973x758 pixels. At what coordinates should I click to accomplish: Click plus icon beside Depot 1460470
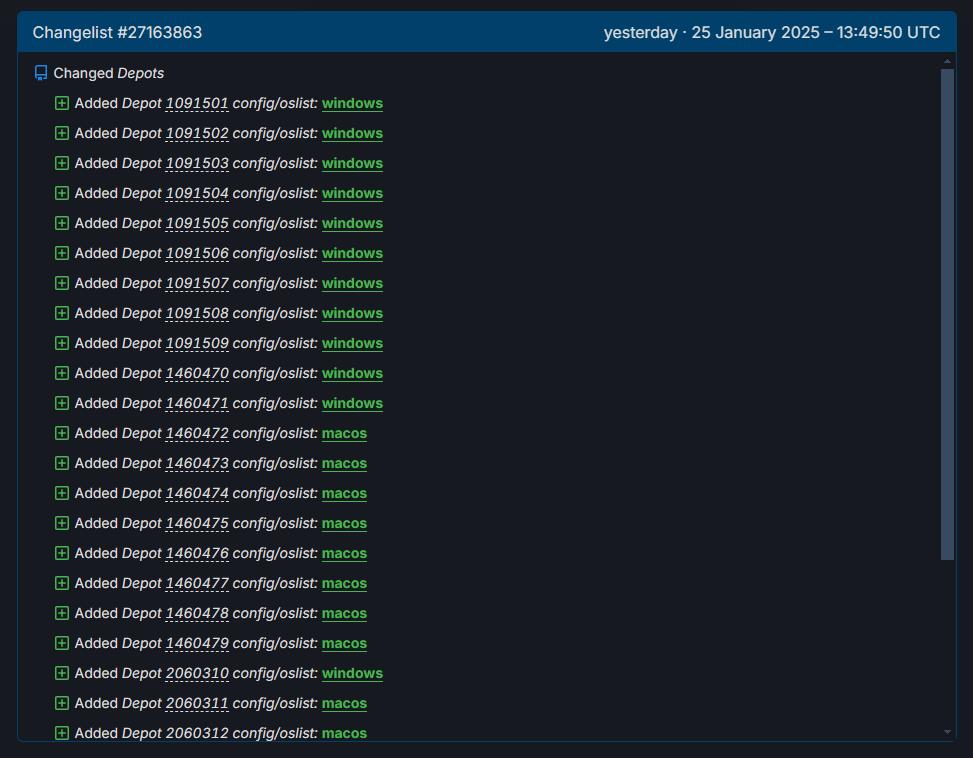[61, 373]
